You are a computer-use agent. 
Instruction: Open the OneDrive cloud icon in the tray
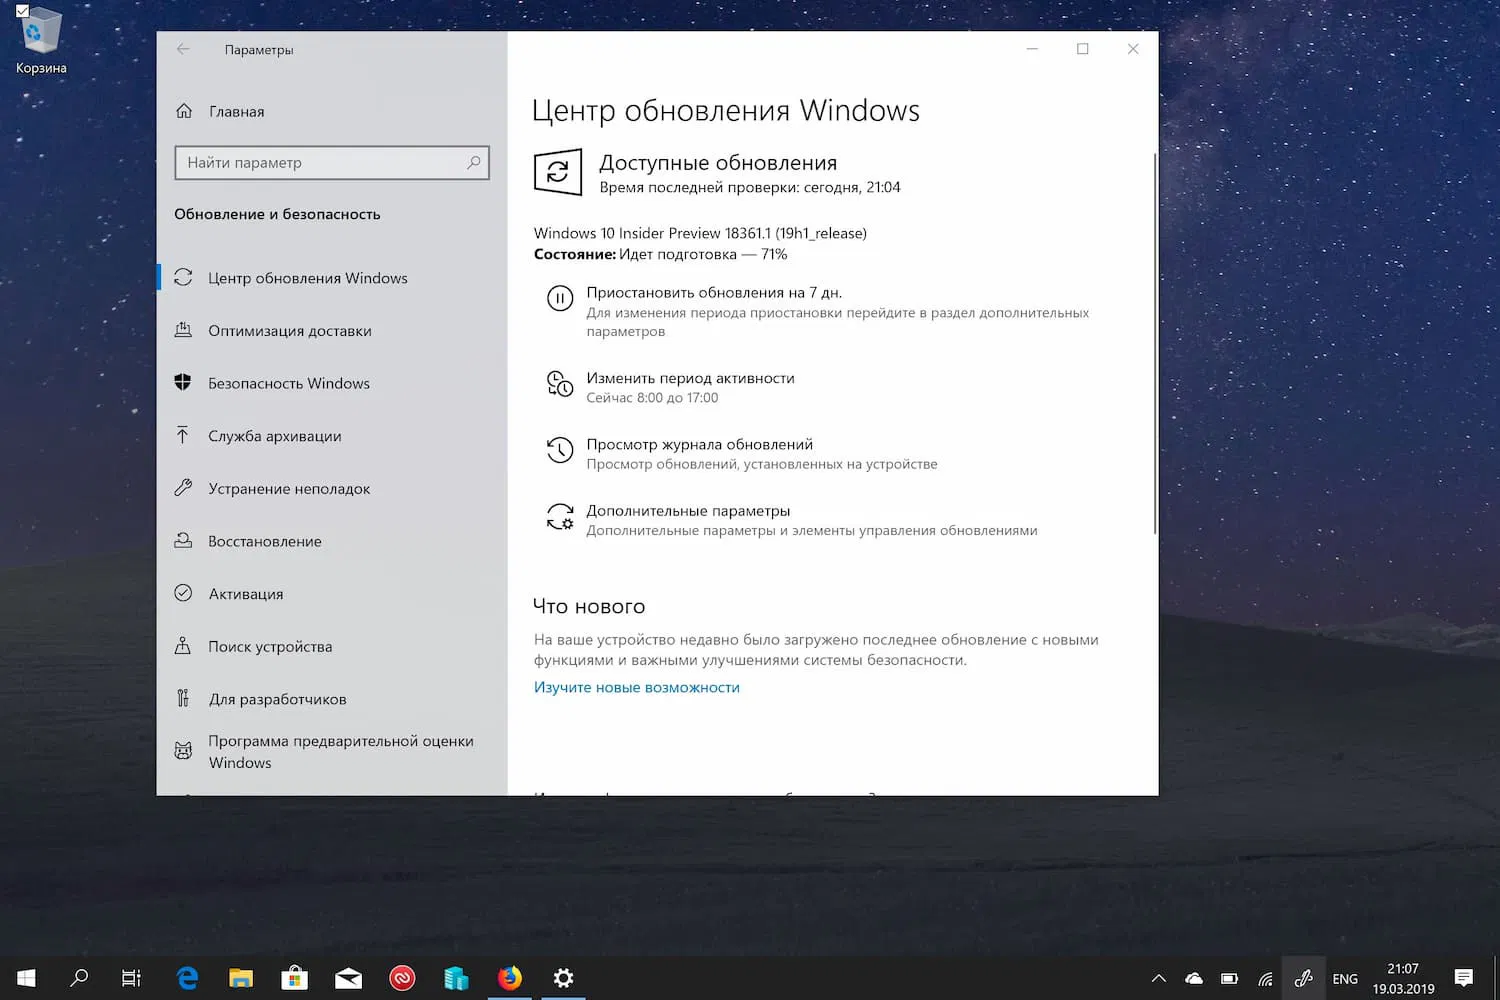pos(1192,978)
